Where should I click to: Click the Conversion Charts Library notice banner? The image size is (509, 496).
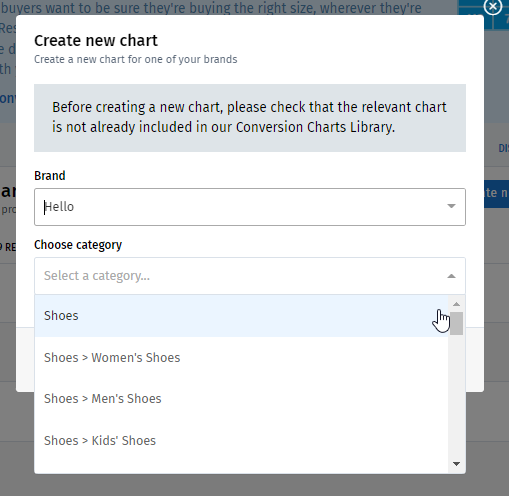tap(250, 118)
